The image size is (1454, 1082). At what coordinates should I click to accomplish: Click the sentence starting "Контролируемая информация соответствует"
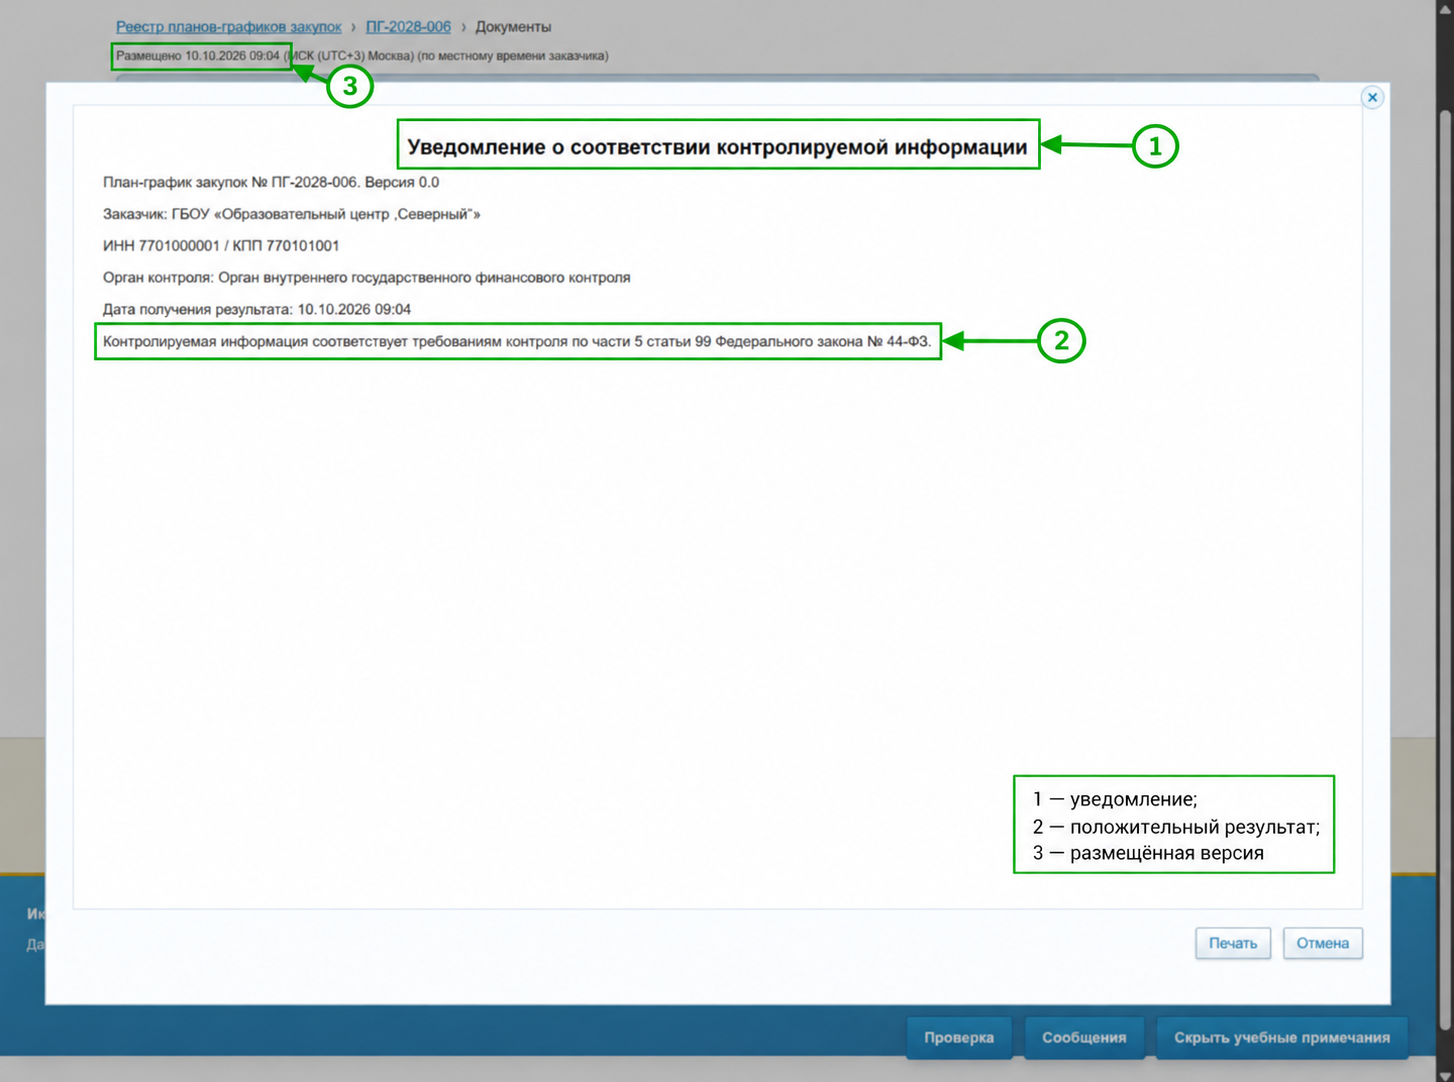tap(517, 342)
